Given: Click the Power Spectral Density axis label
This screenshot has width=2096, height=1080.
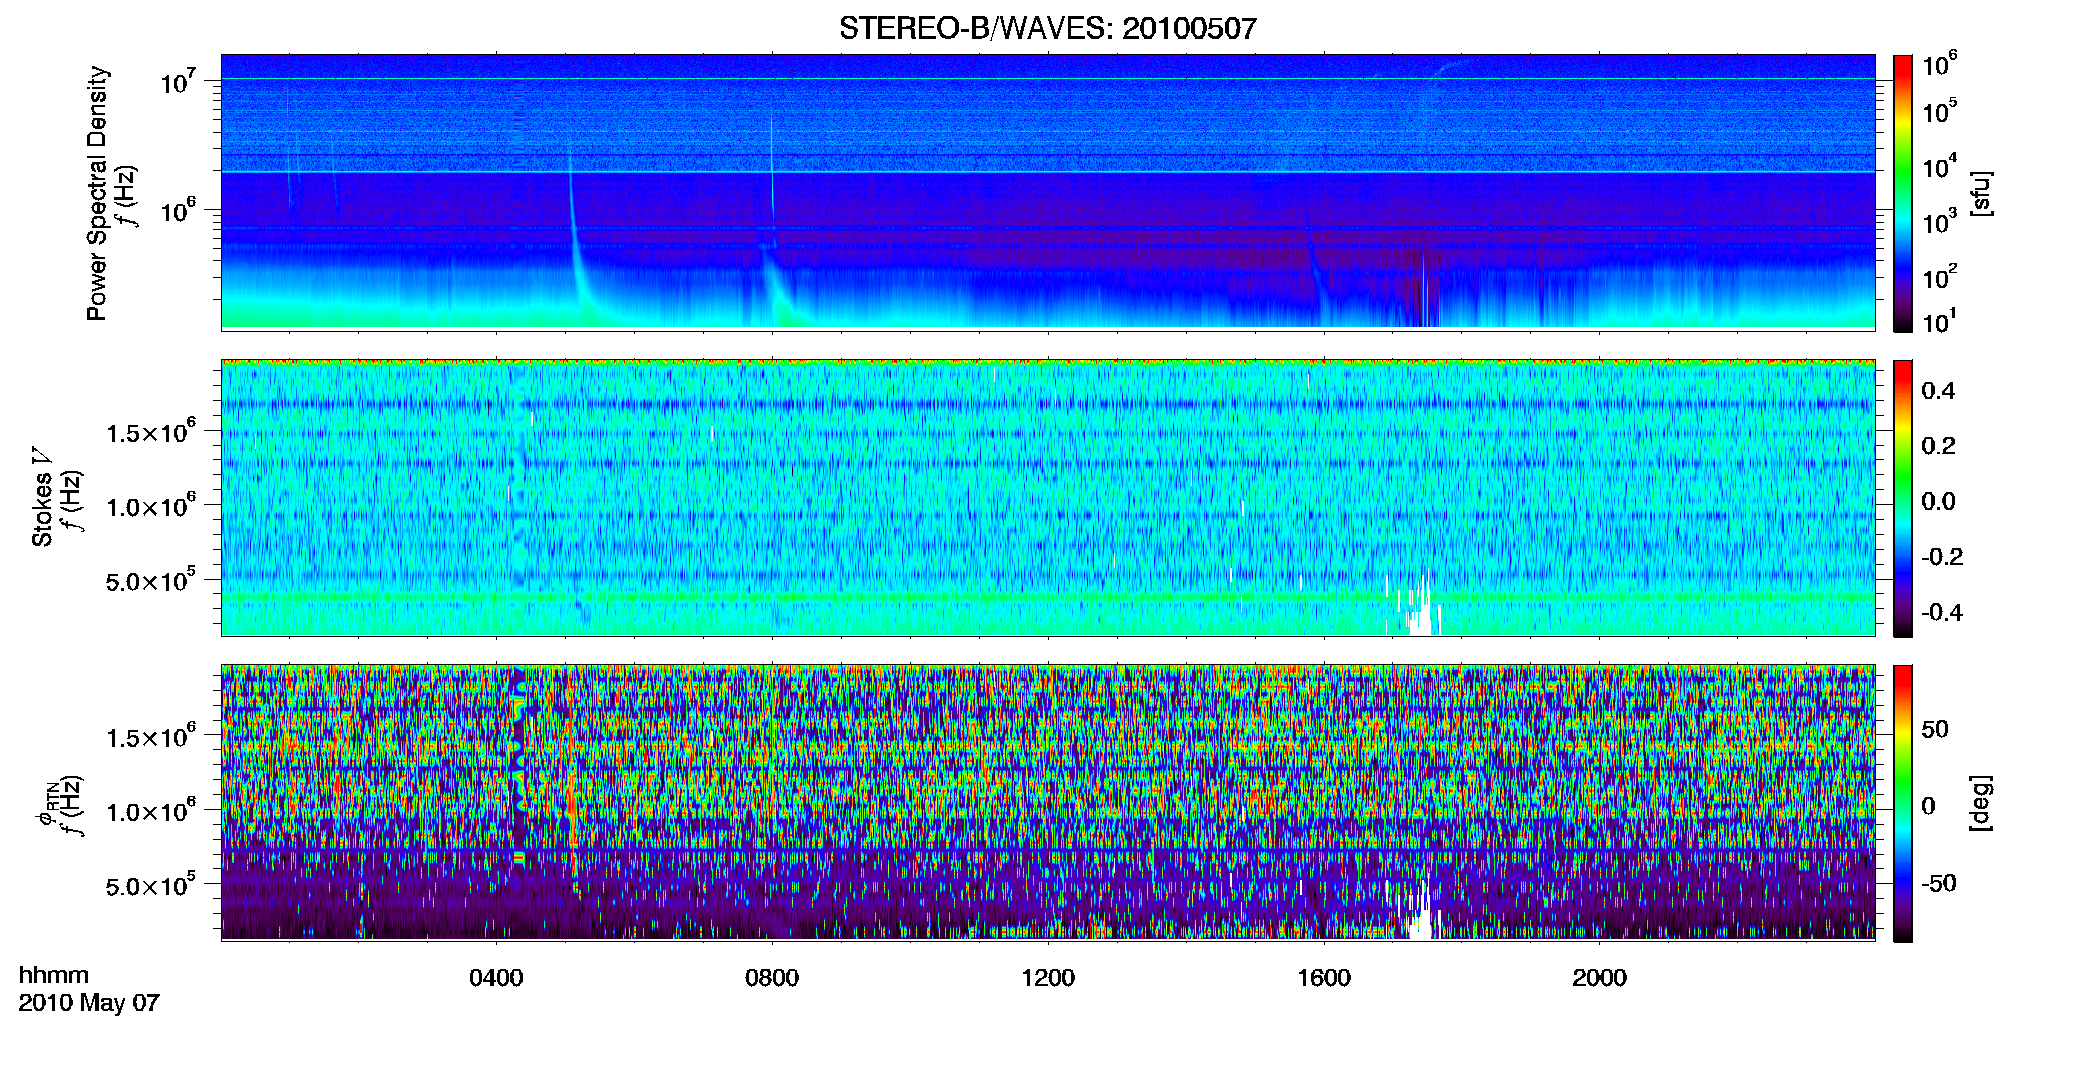Looking at the screenshot, I should coord(97,193).
